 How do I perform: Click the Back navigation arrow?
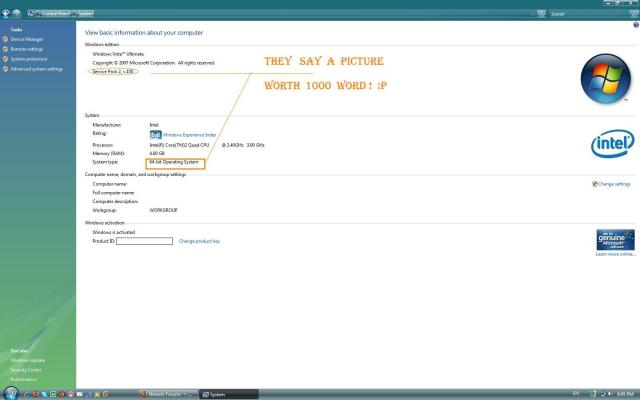pos(6,13)
